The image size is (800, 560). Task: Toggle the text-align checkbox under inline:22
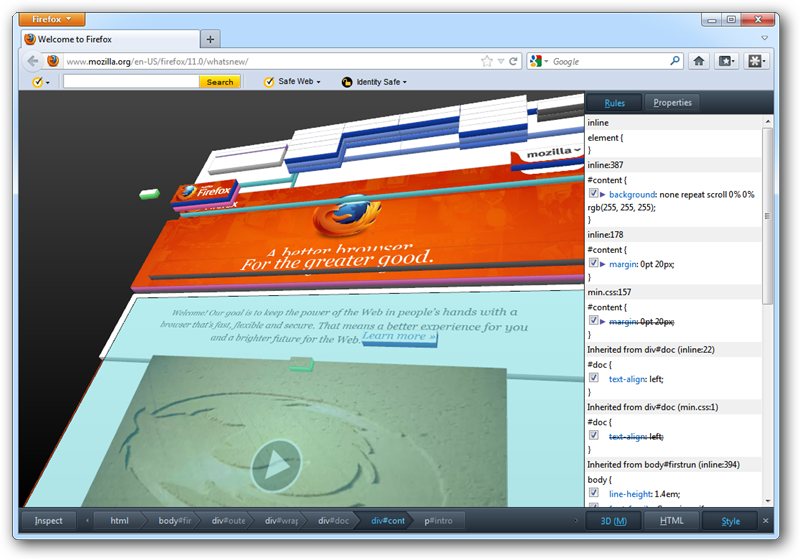[593, 378]
